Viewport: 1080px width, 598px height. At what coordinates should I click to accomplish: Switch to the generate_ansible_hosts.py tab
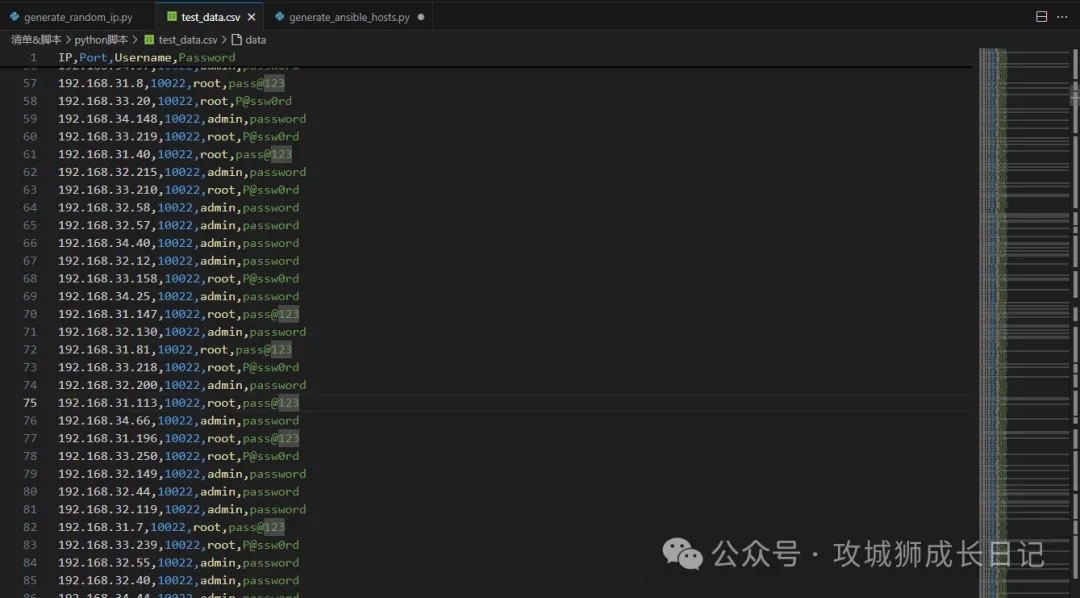(349, 17)
